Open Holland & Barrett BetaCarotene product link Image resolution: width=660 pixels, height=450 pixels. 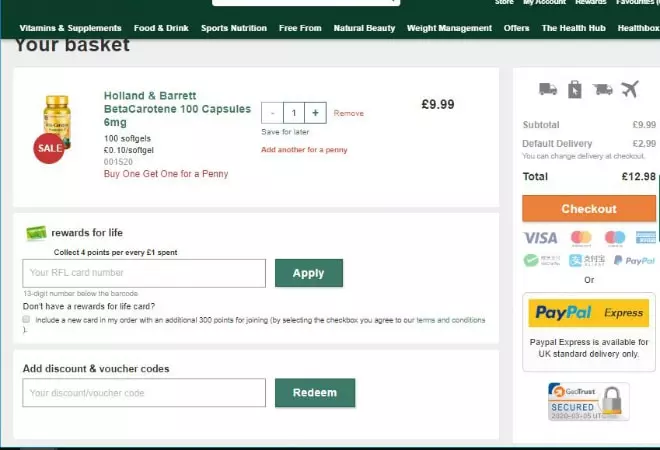(177, 109)
